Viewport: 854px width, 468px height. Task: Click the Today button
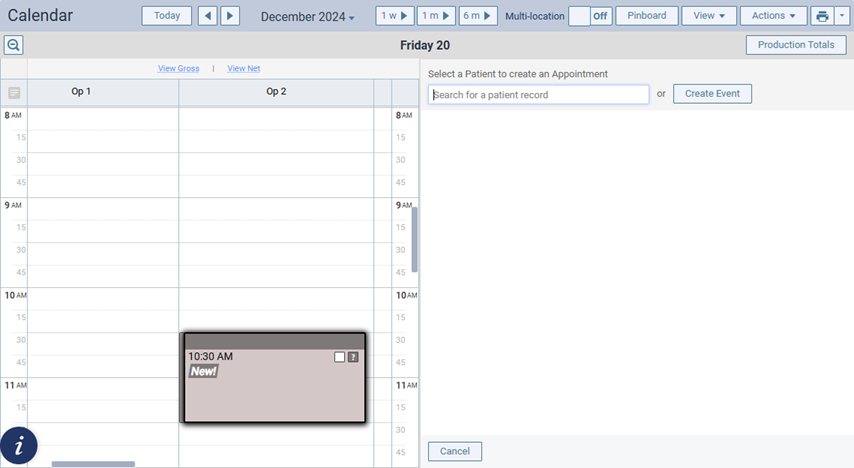pyautogui.click(x=167, y=16)
